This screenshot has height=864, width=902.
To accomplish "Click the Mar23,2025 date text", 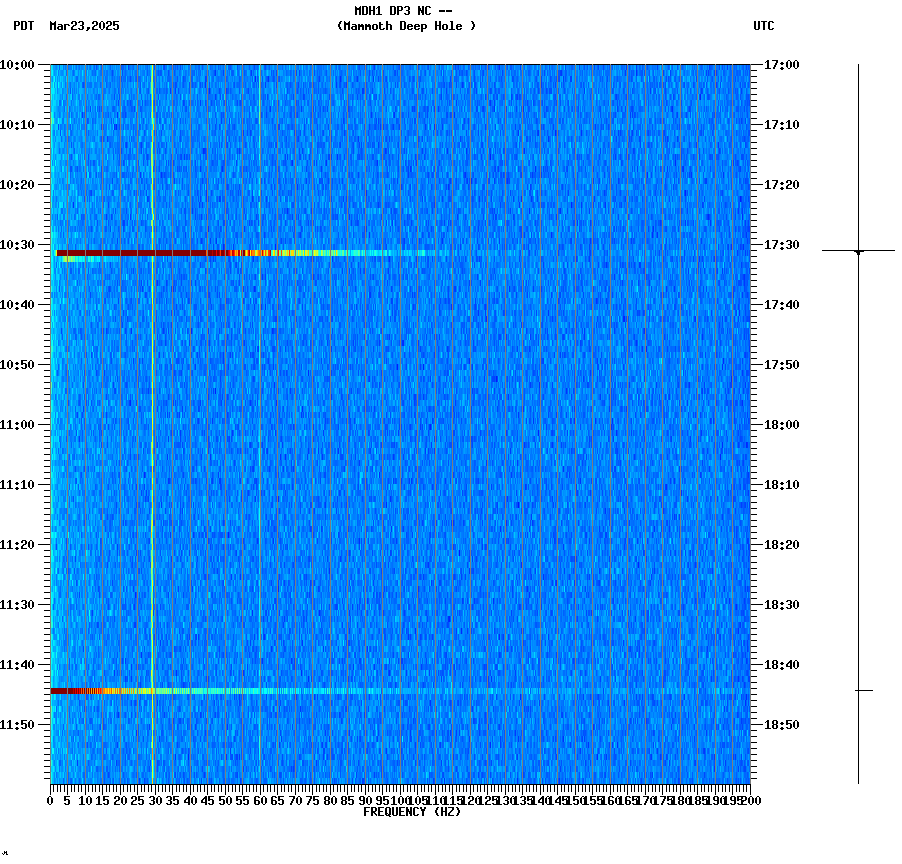I will pos(83,28).
